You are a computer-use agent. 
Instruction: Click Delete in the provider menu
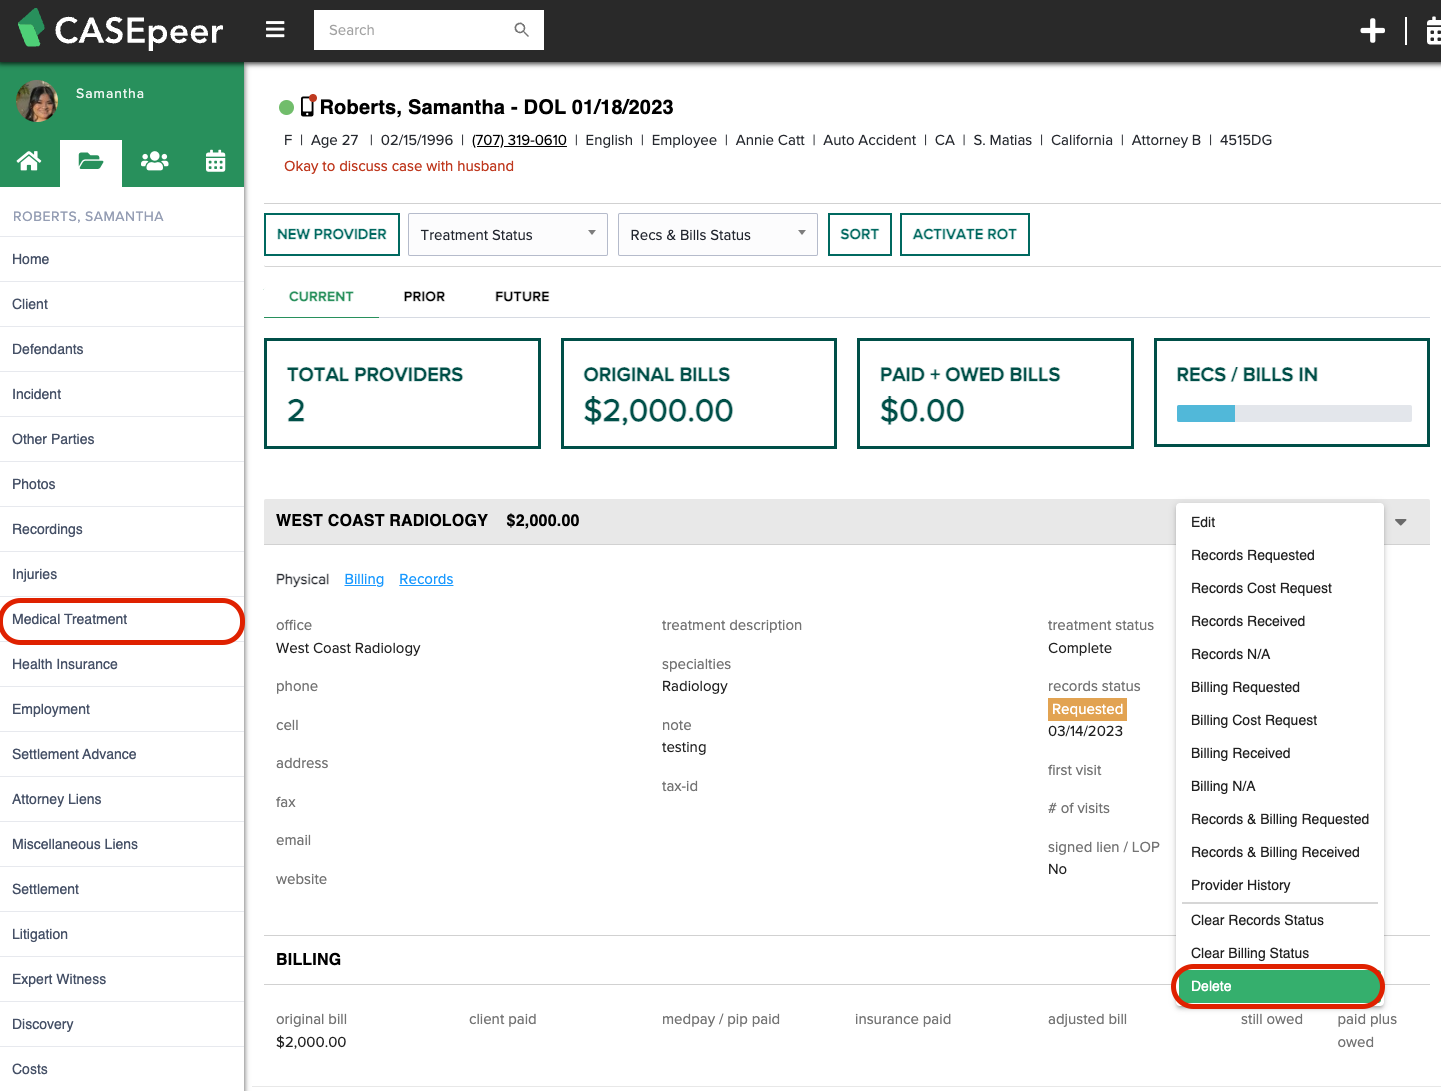(x=1279, y=986)
